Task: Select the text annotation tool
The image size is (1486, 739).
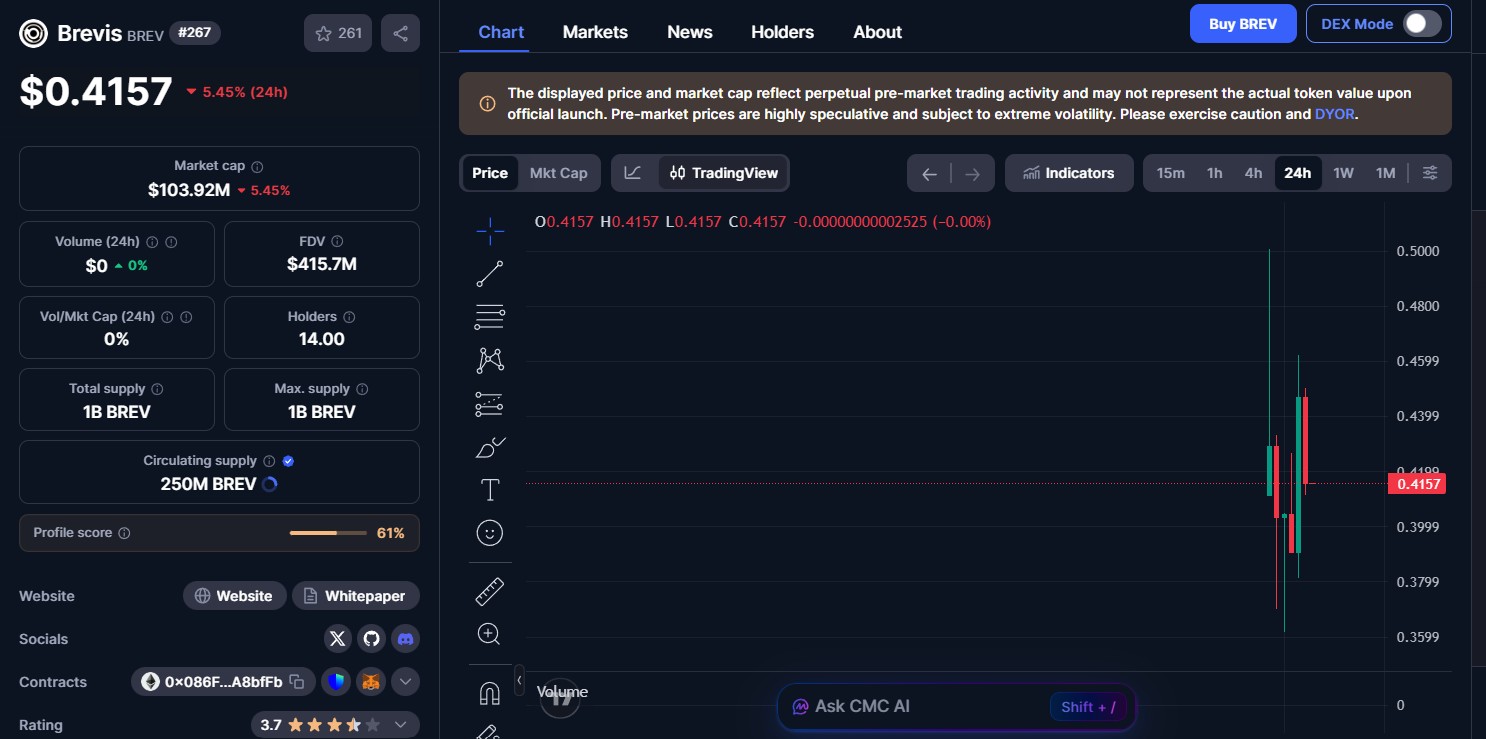Action: [489, 490]
